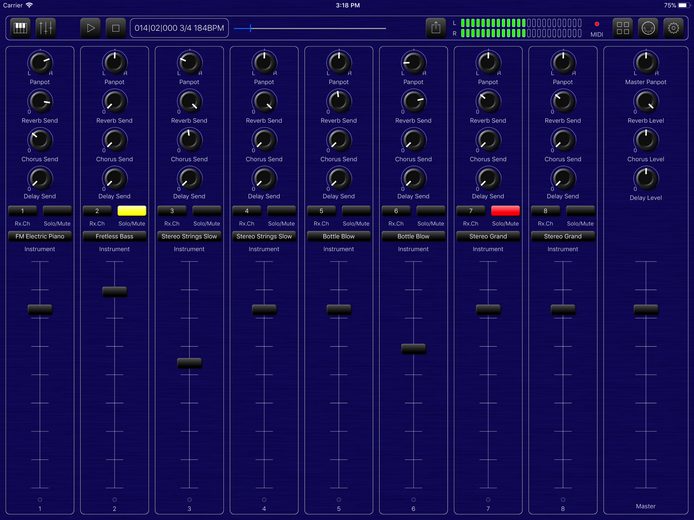Open the mixer faders view

pyautogui.click(x=45, y=28)
